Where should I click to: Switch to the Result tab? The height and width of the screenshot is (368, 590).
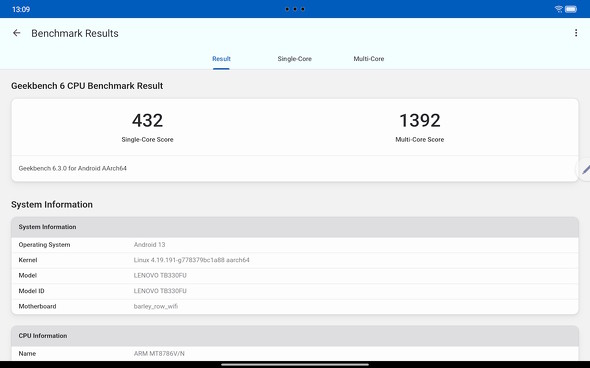pyautogui.click(x=221, y=59)
